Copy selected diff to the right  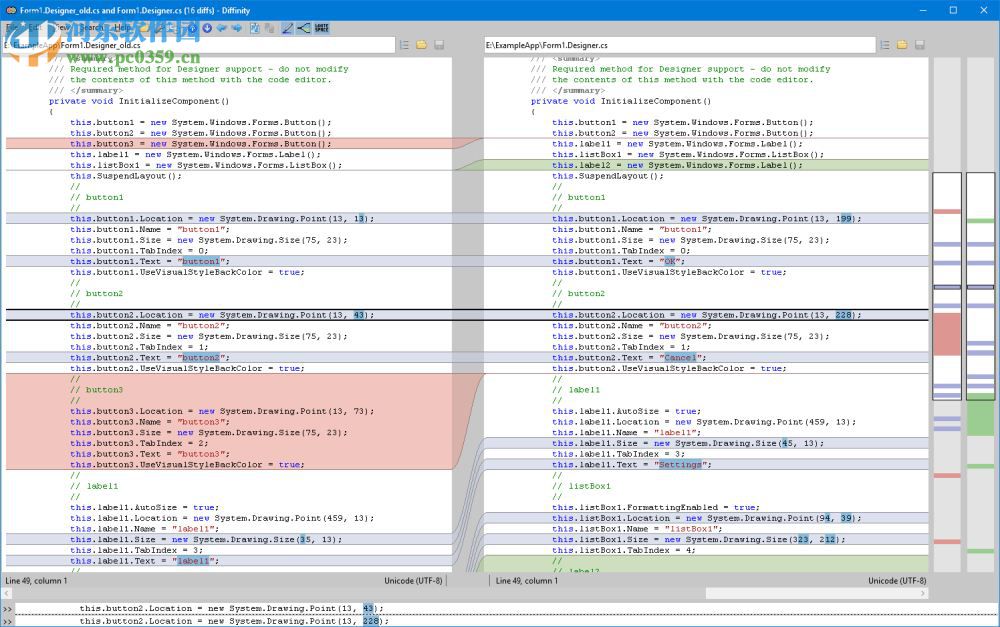point(237,28)
